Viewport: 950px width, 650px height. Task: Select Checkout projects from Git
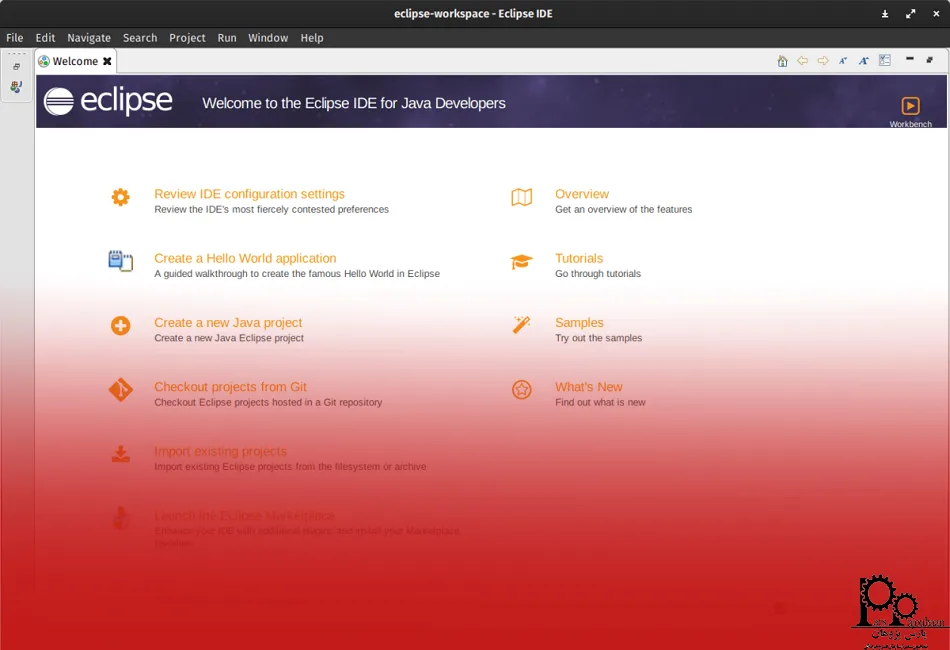coord(230,387)
